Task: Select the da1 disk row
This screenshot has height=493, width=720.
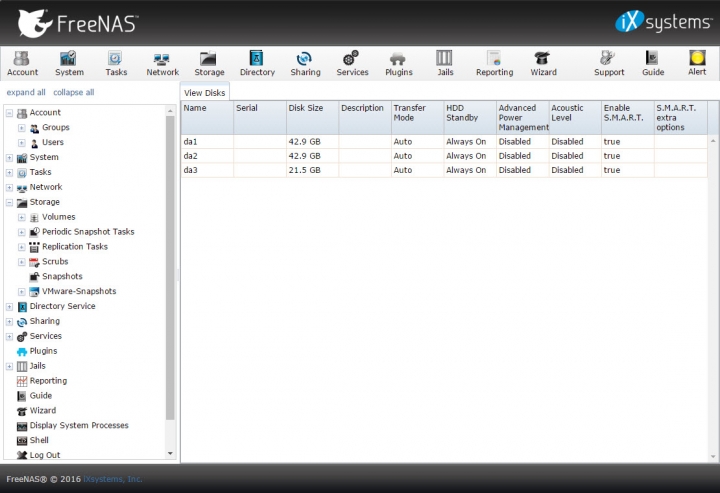Action: pyautogui.click(x=444, y=142)
